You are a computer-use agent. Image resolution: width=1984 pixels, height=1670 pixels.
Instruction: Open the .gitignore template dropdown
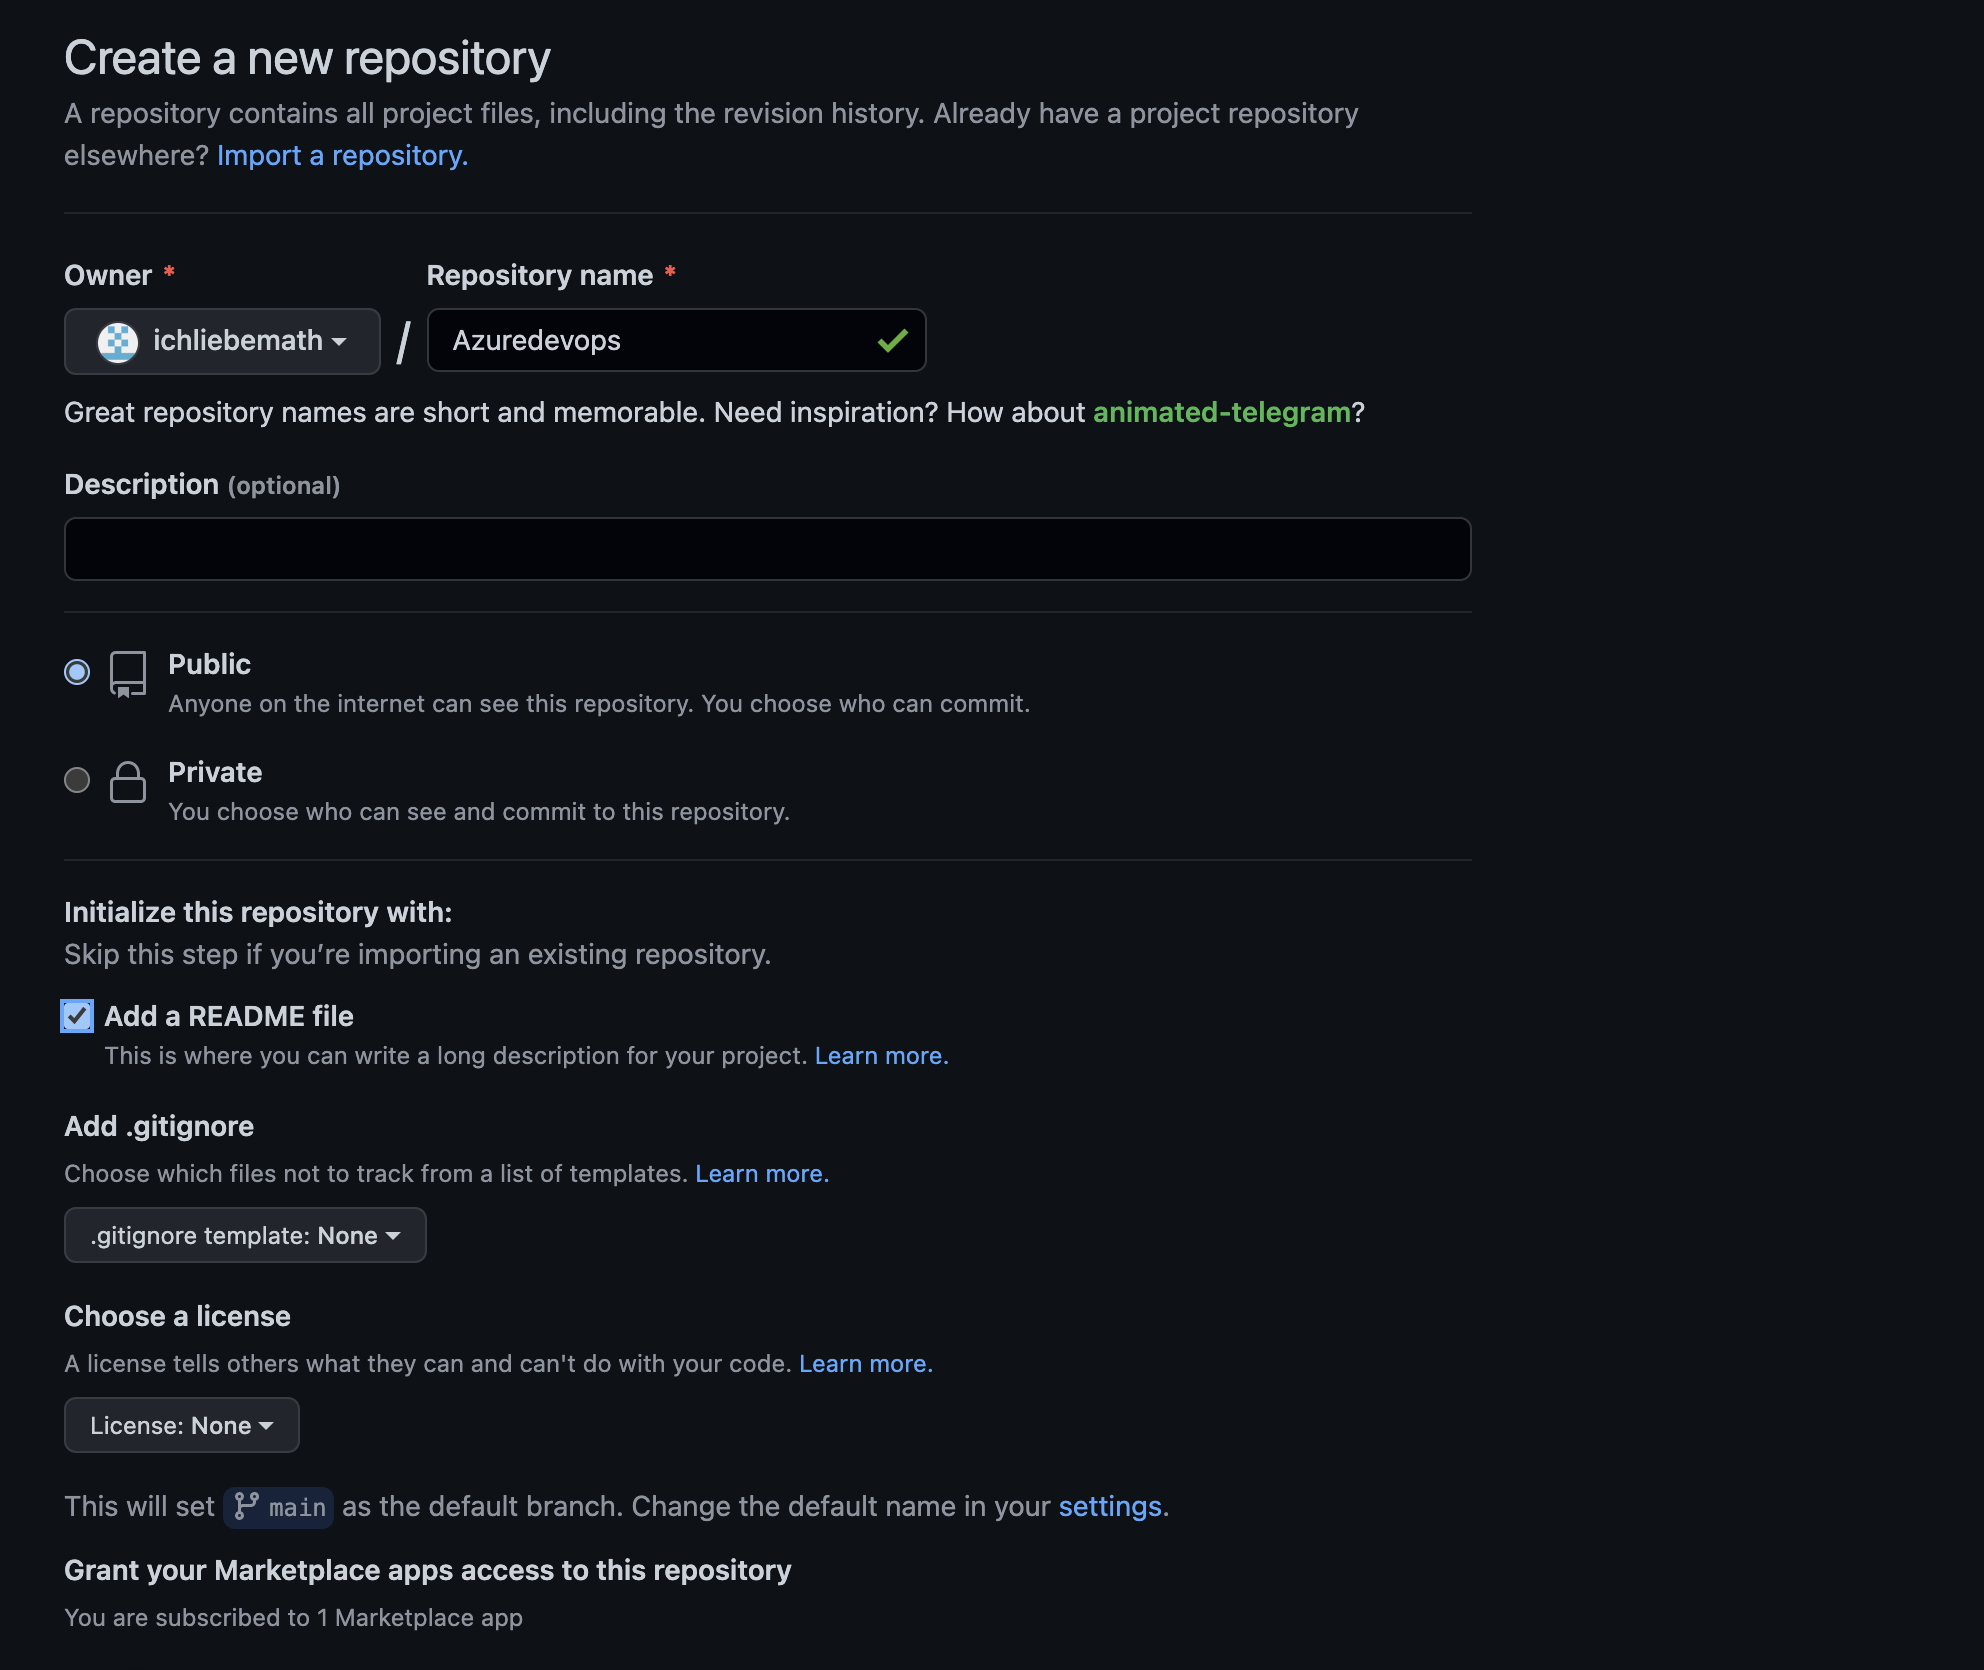244,1235
